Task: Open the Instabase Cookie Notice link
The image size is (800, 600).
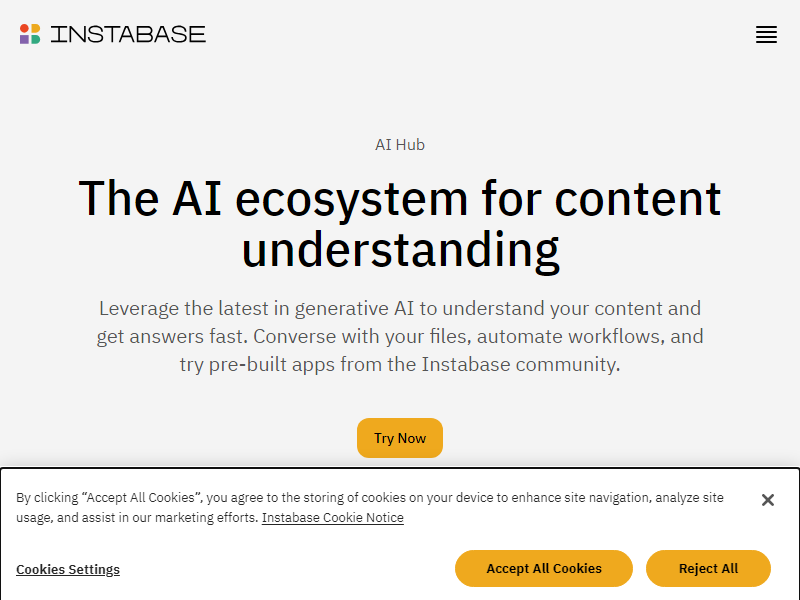Action: pos(333,517)
